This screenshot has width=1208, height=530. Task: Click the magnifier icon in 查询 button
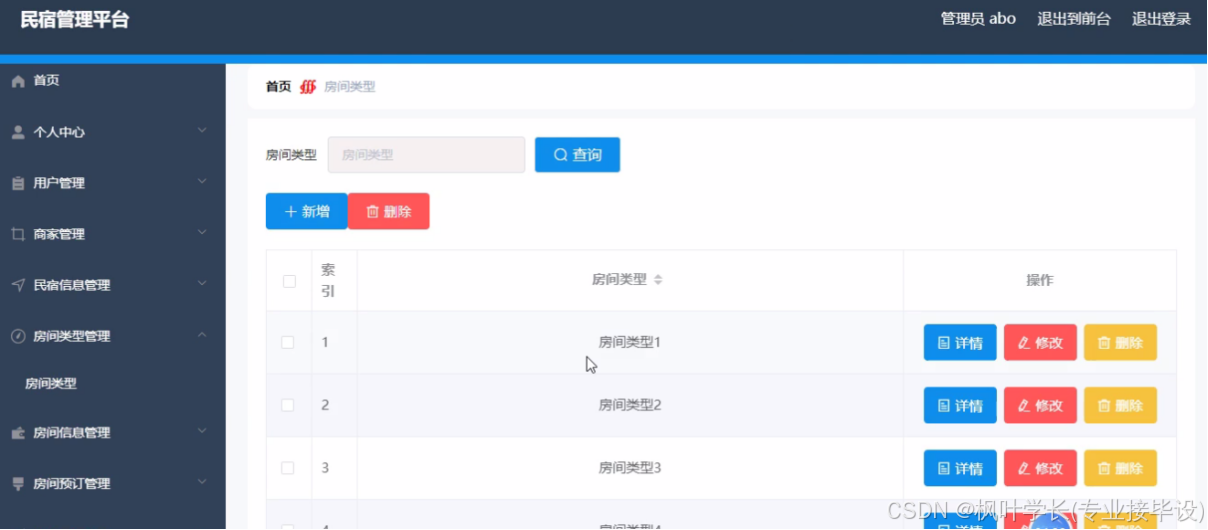point(561,155)
